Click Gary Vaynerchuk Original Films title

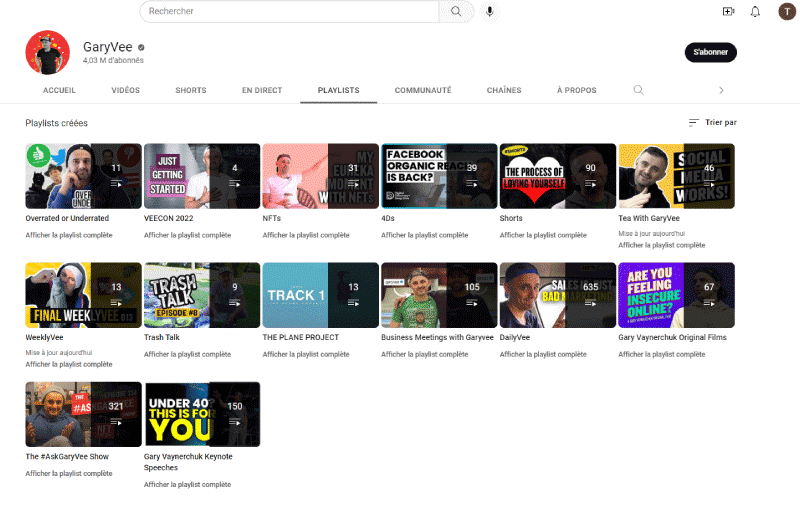click(x=672, y=337)
